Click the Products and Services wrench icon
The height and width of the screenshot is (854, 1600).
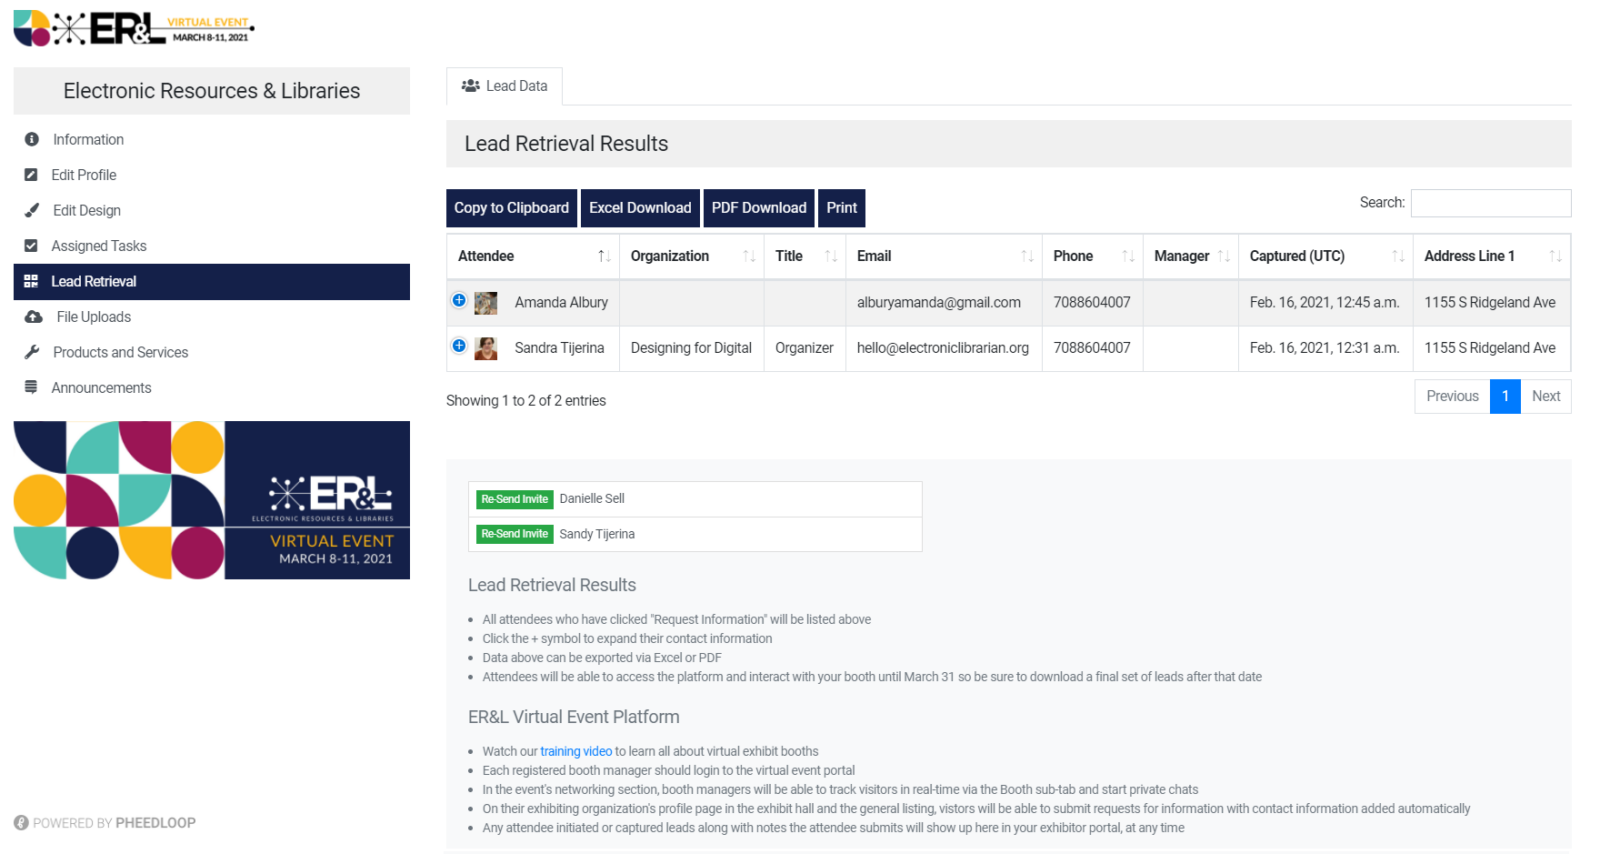pyautogui.click(x=32, y=352)
